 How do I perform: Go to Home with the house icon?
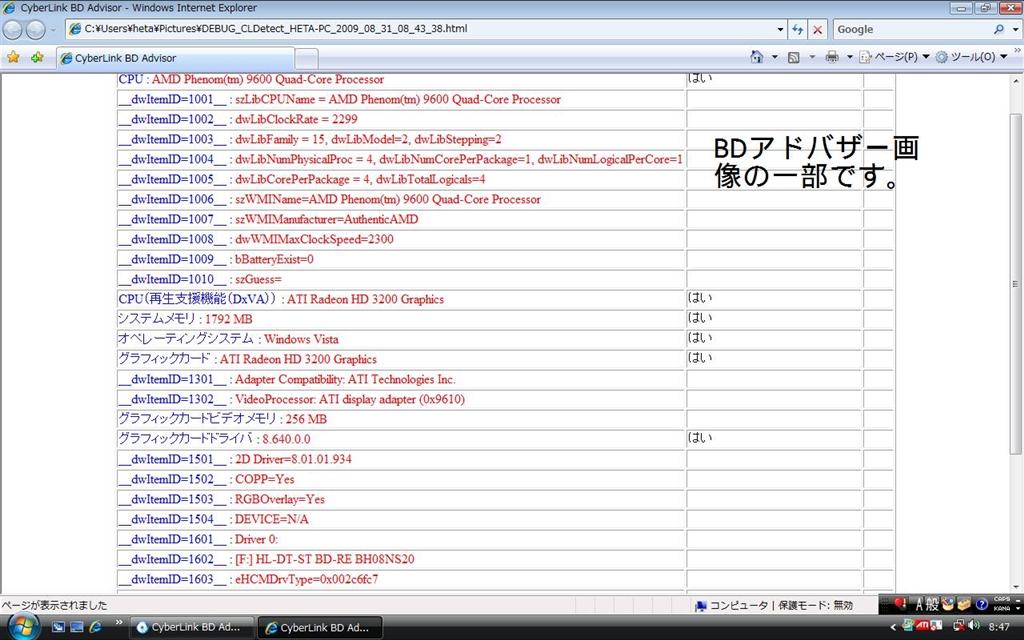[x=756, y=57]
